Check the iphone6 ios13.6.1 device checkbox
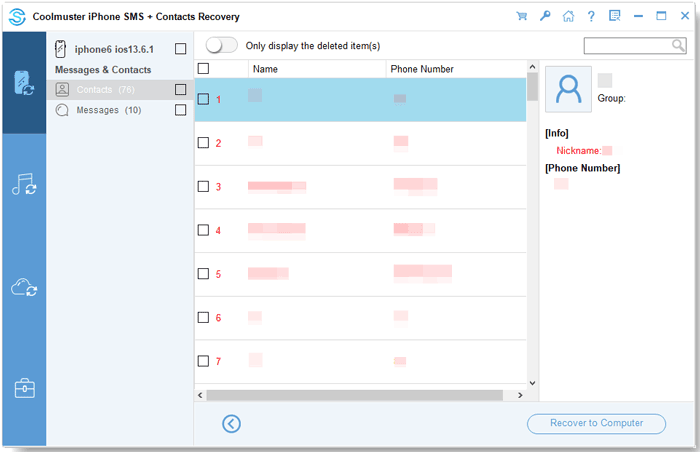 pyautogui.click(x=180, y=49)
